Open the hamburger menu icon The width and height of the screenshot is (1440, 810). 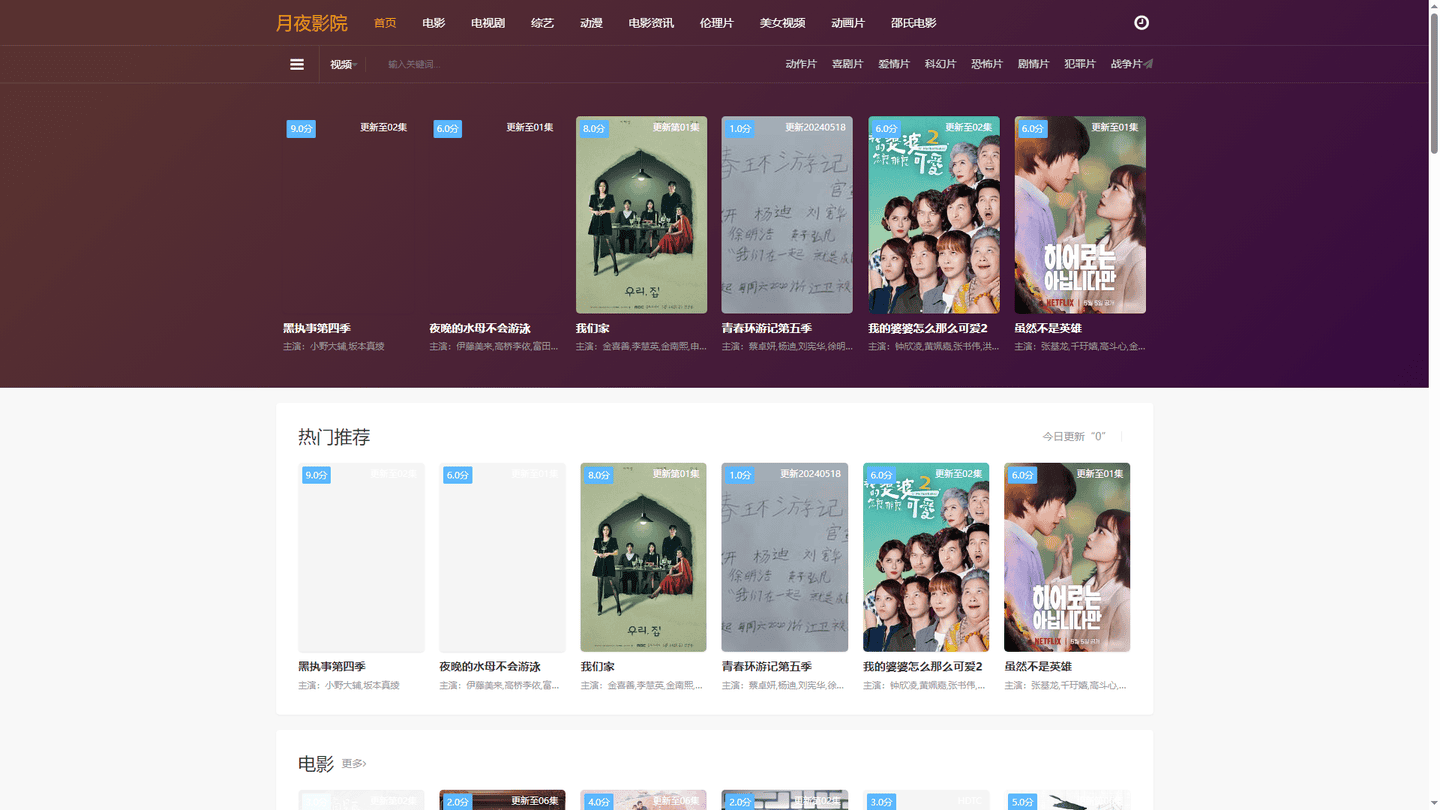click(x=297, y=64)
